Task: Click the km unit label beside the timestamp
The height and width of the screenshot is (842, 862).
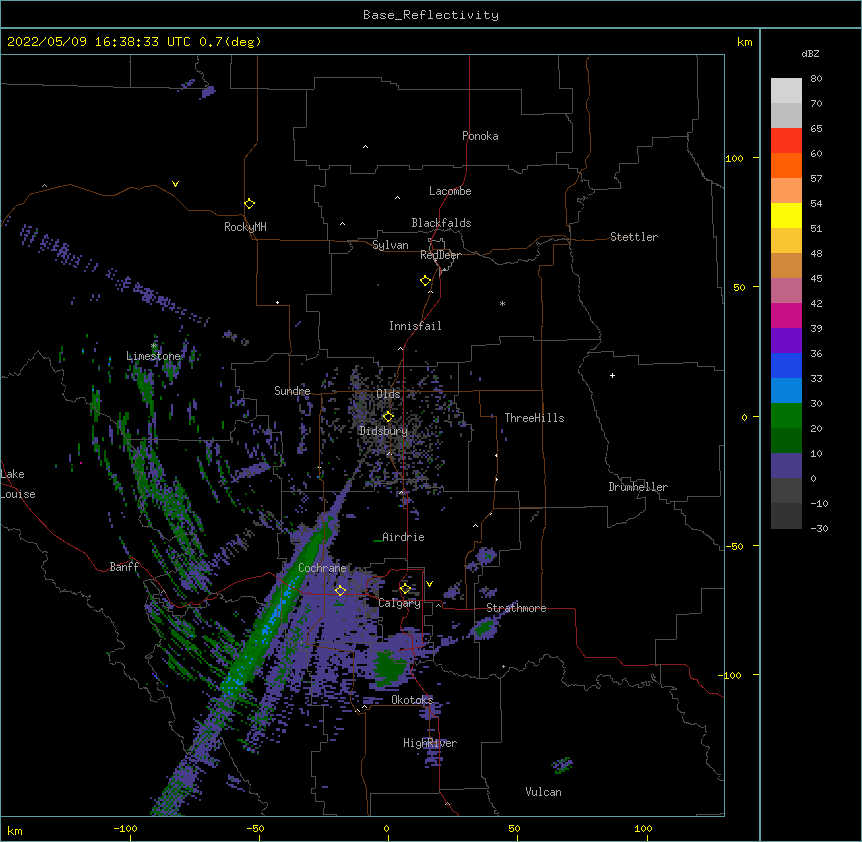Action: [x=744, y=42]
